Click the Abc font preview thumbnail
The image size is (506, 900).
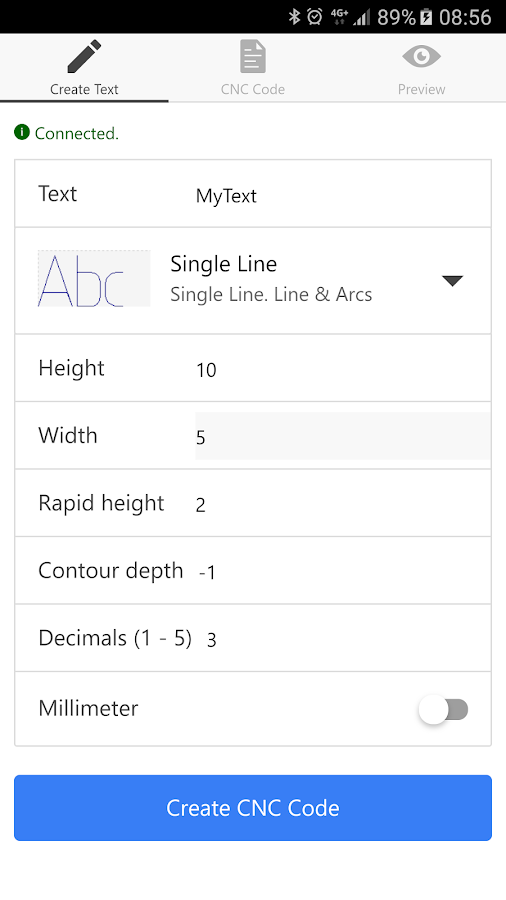coord(94,278)
